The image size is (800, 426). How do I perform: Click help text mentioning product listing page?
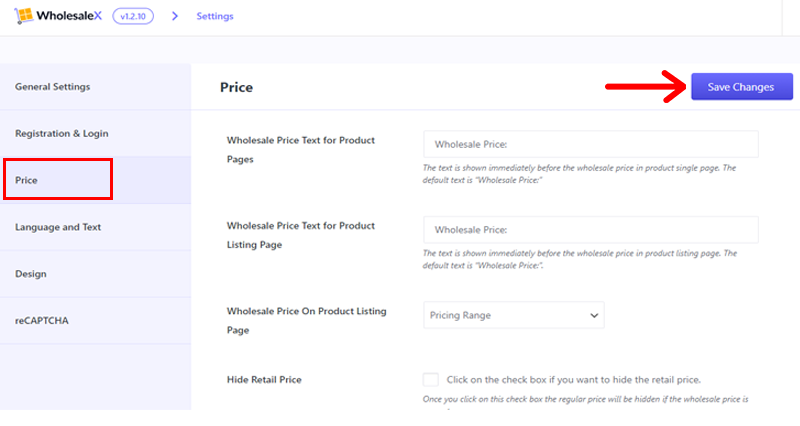(x=580, y=259)
